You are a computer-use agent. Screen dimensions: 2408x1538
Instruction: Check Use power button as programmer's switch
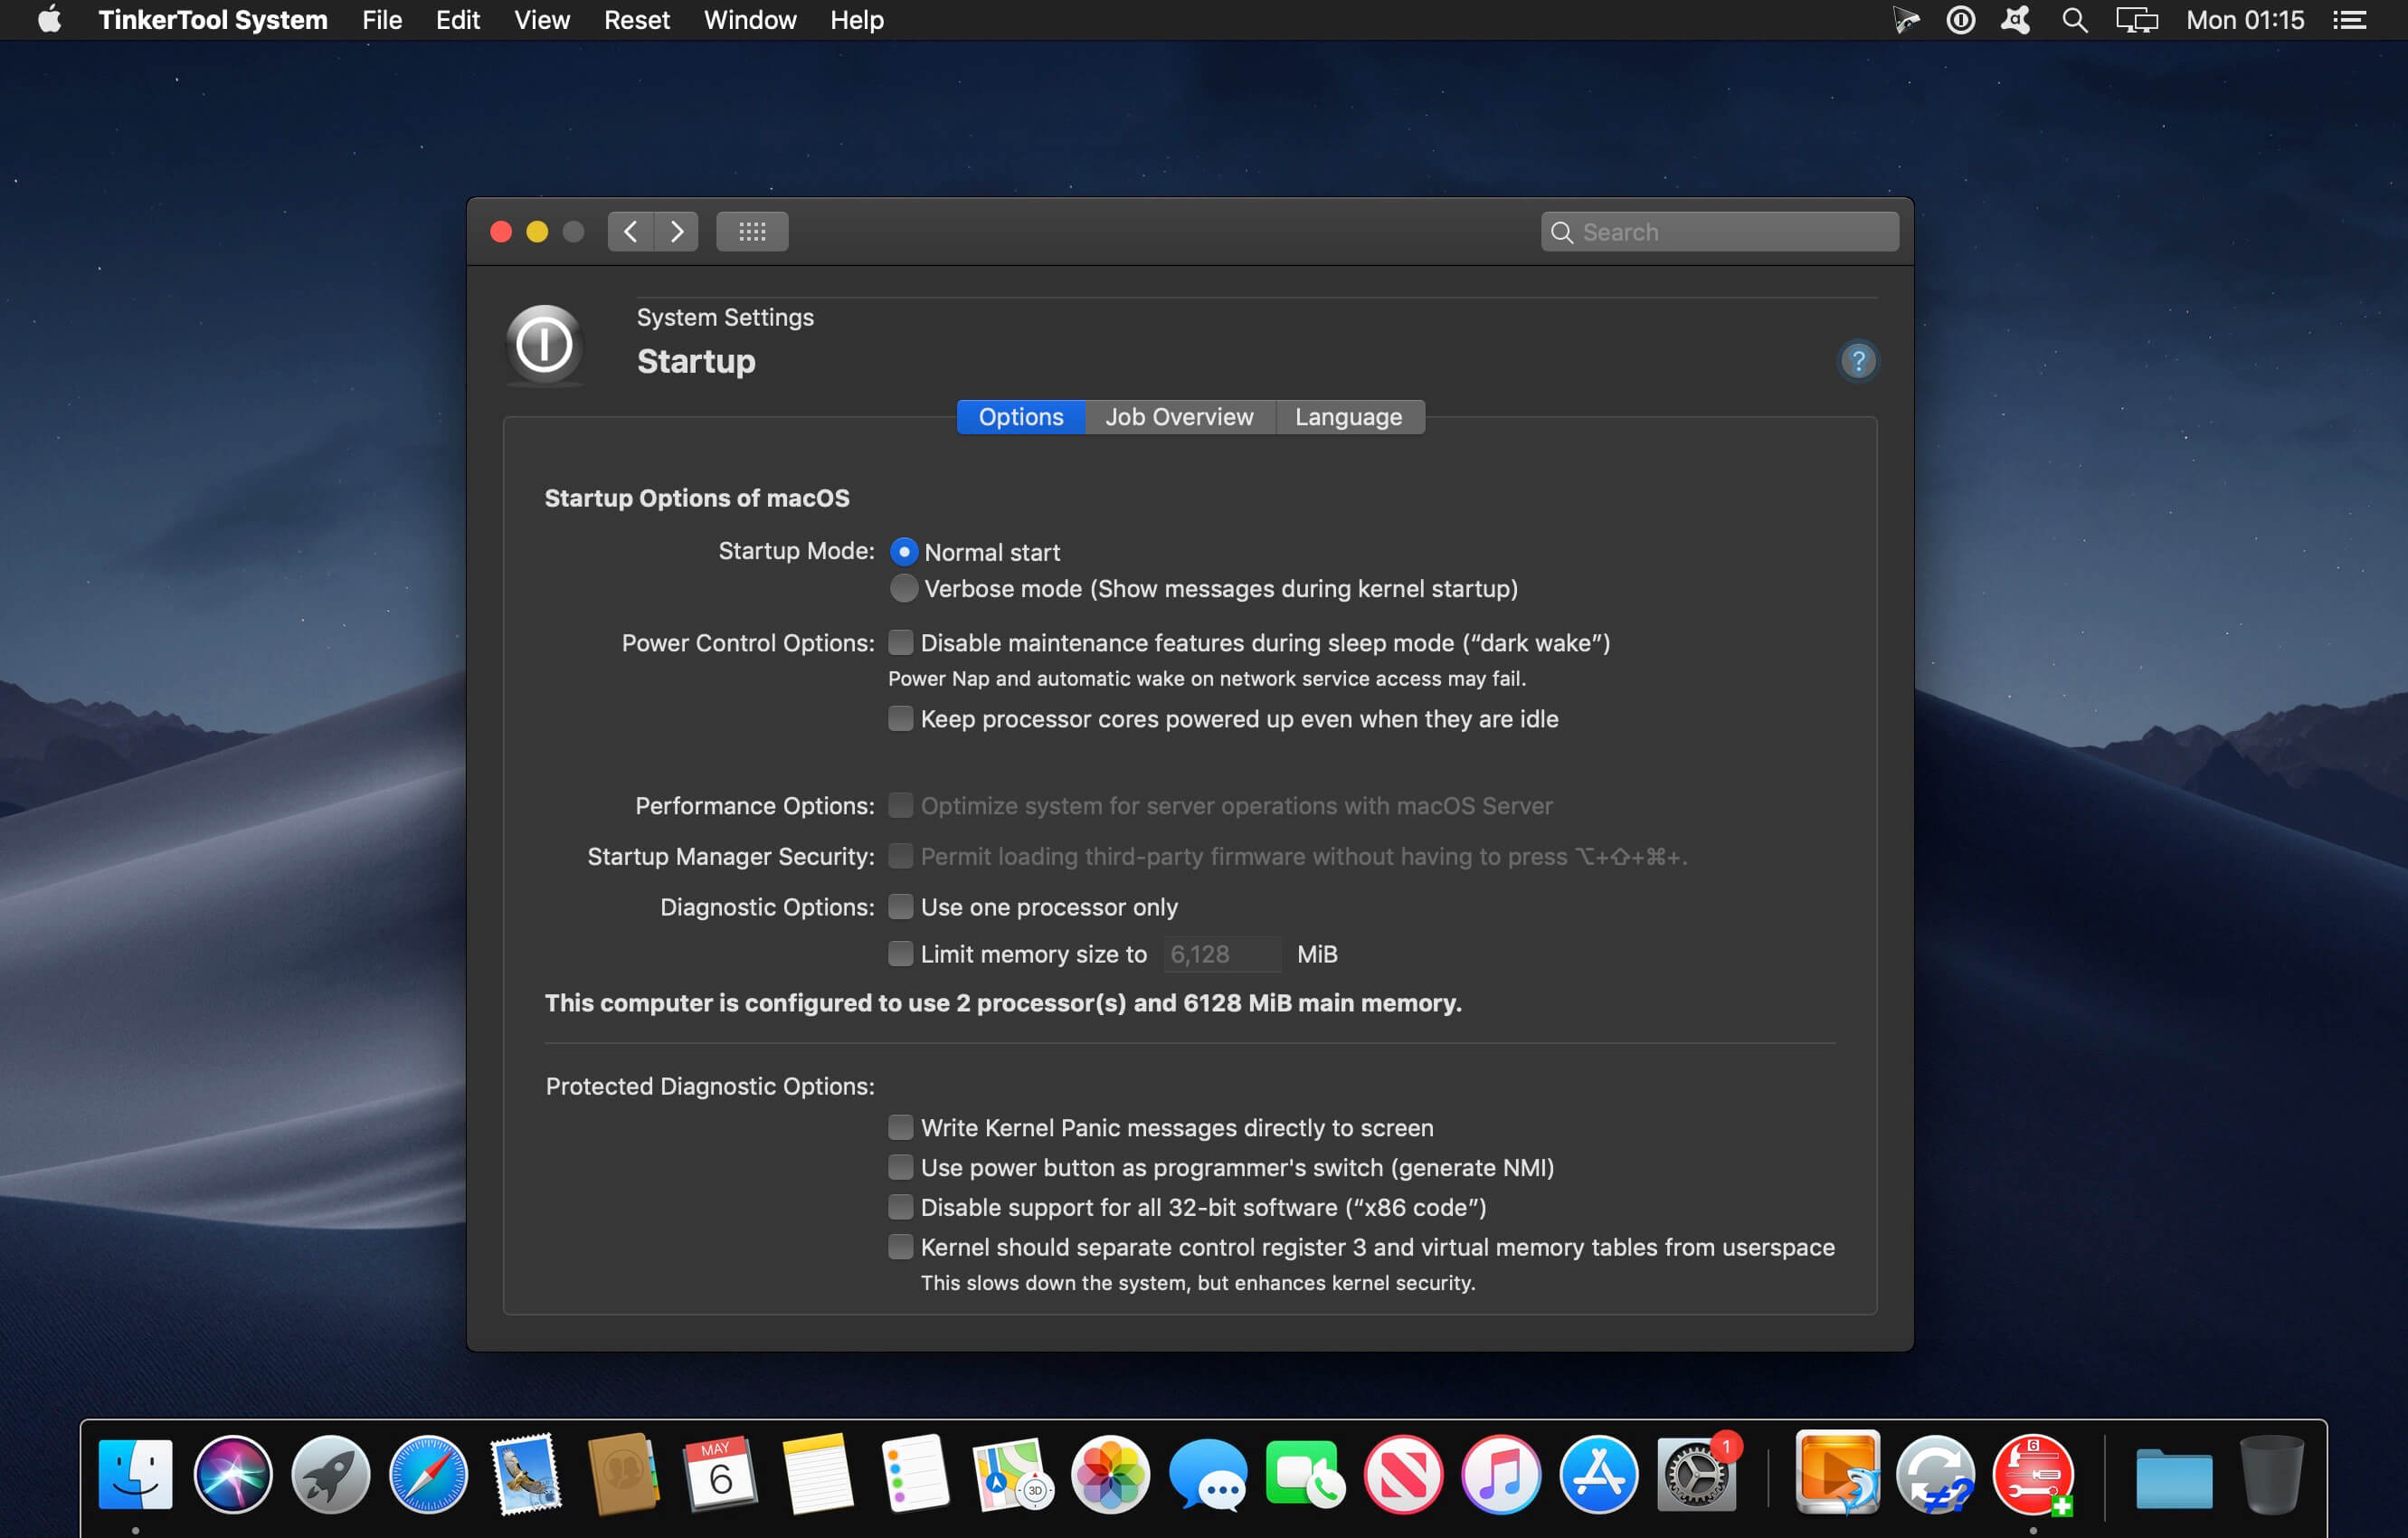900,1167
